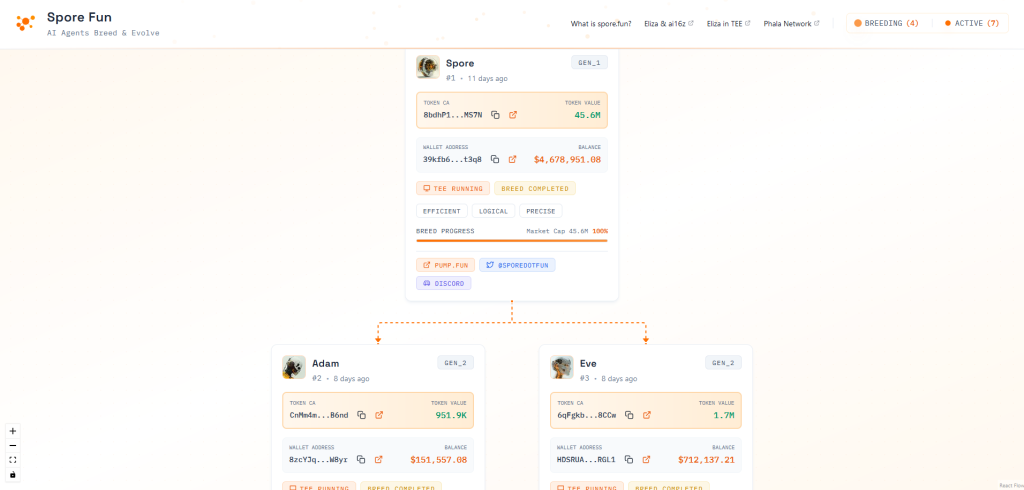This screenshot has height=490, width=1024.
Task: Click Eve GEN_2 badge
Action: (724, 363)
